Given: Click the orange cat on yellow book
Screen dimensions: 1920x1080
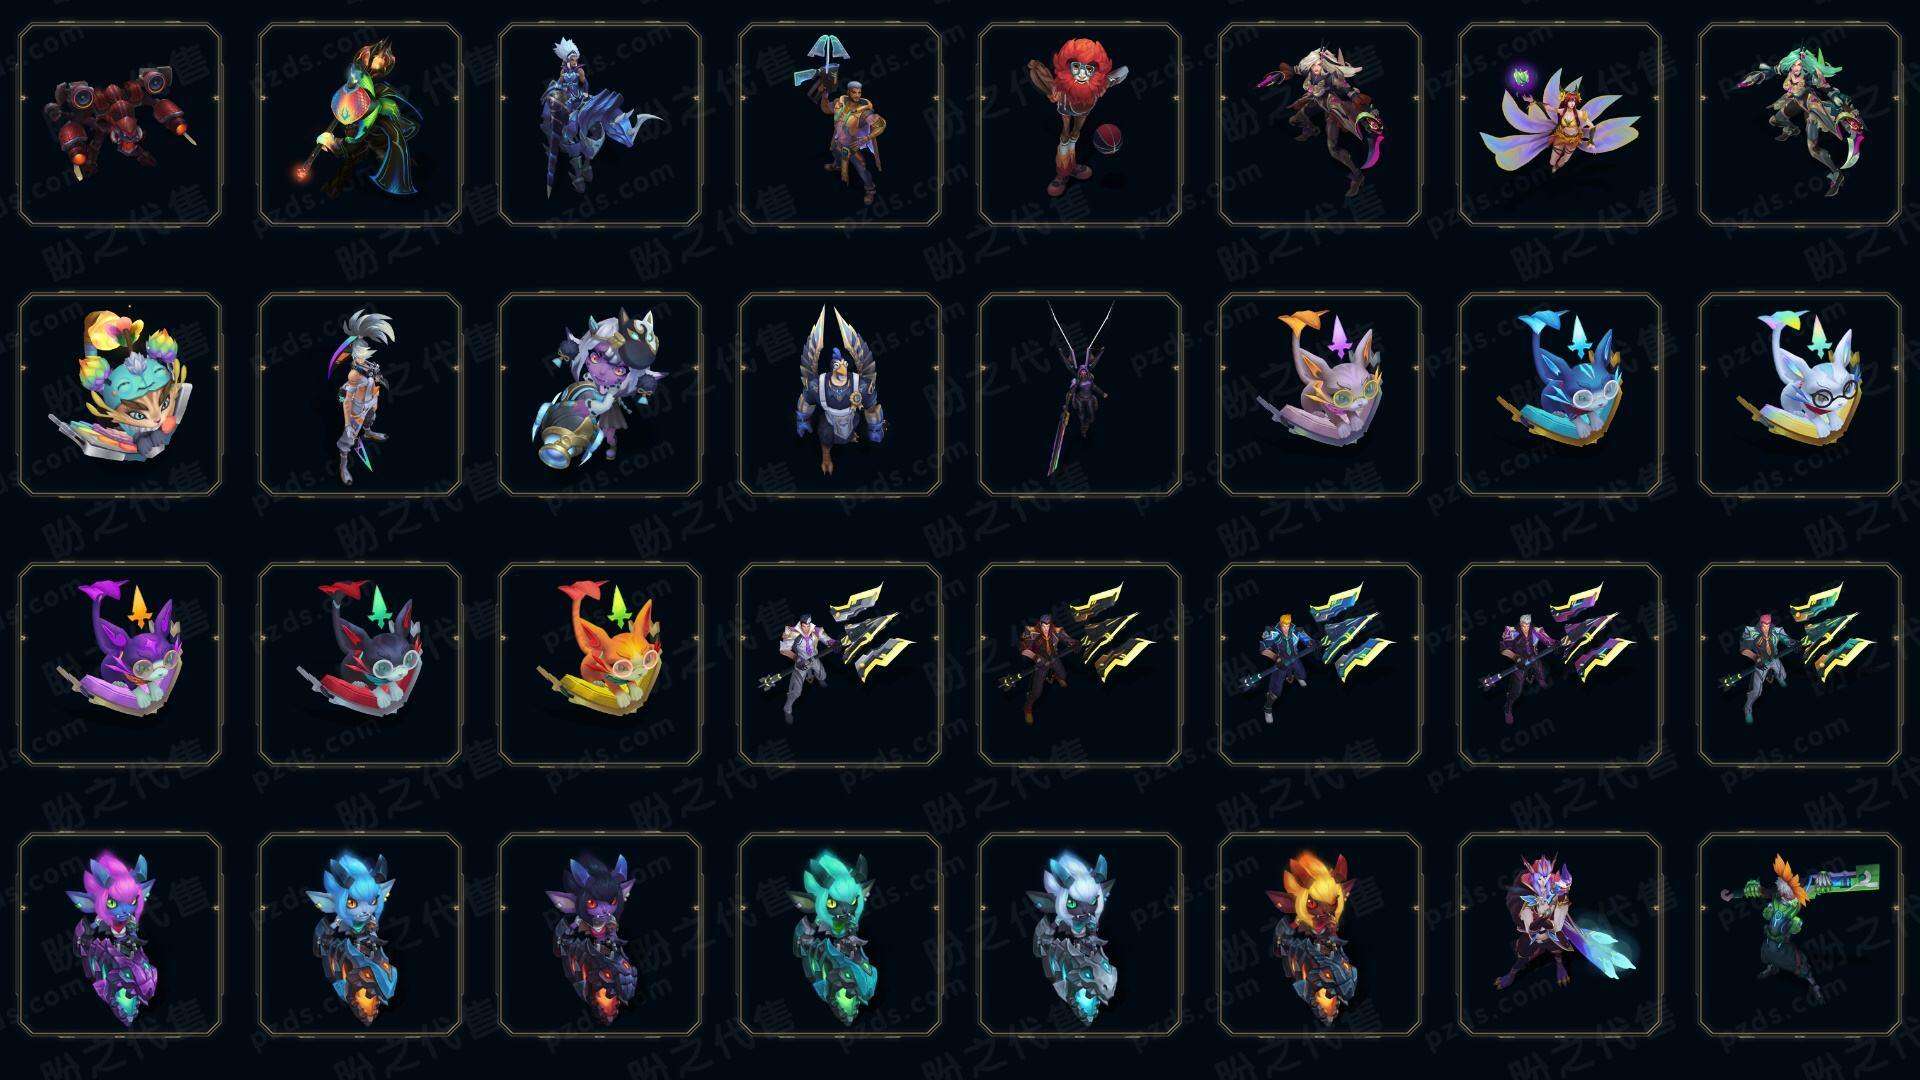Looking at the screenshot, I should (x=600, y=664).
